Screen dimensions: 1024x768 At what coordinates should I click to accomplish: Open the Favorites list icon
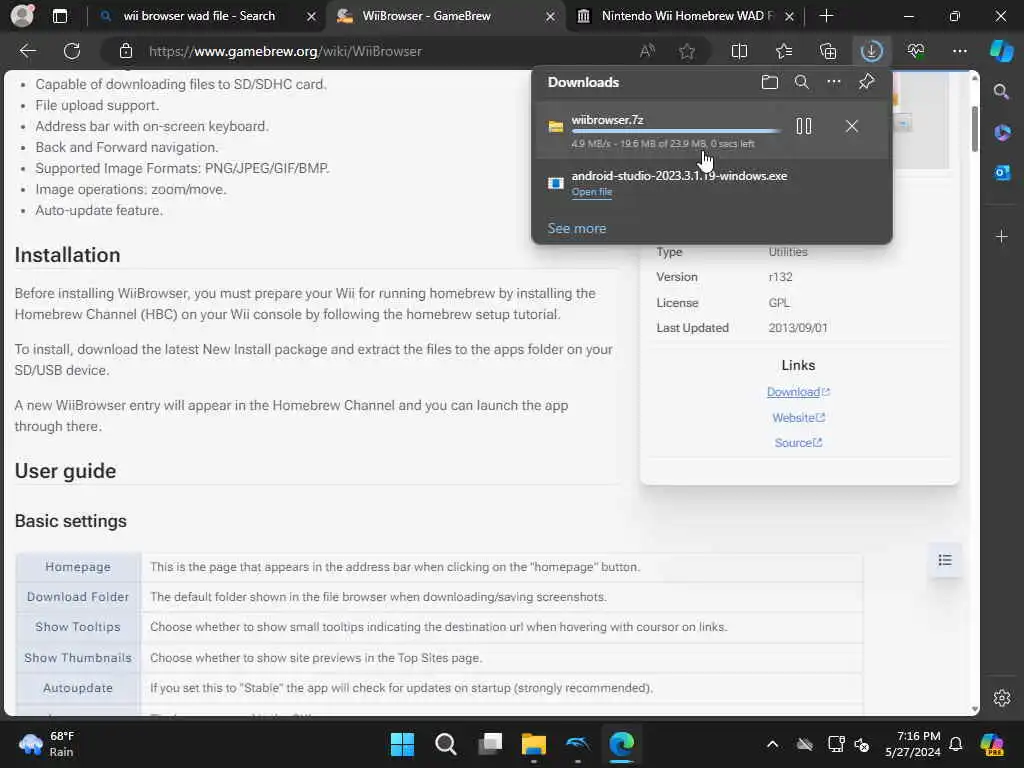(x=784, y=51)
